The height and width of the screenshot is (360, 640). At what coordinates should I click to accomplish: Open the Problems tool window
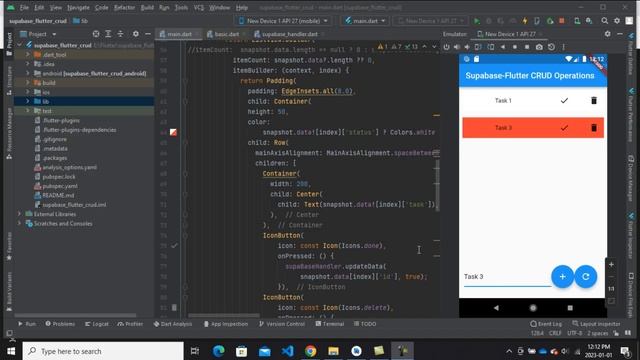point(60,324)
